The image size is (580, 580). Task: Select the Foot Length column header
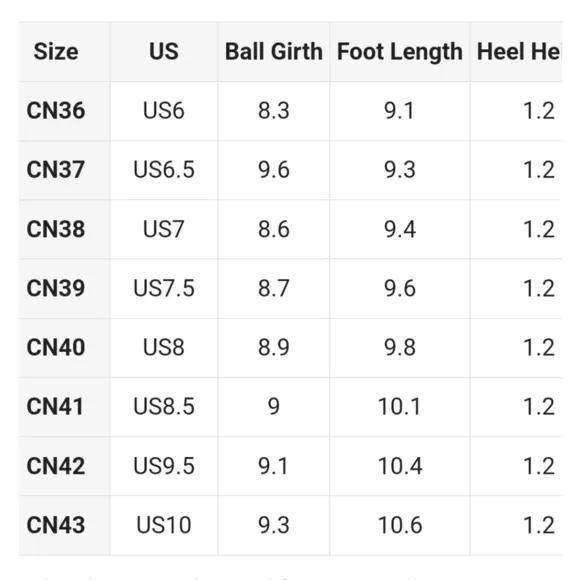pos(400,51)
